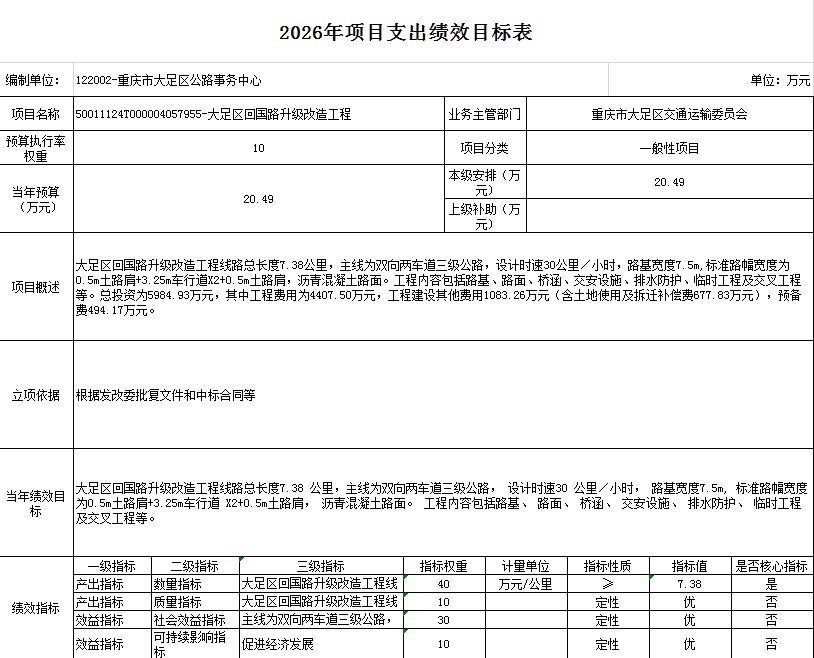Select the 当年绩效目标 label cell
The image size is (814, 658).
(x=36, y=503)
